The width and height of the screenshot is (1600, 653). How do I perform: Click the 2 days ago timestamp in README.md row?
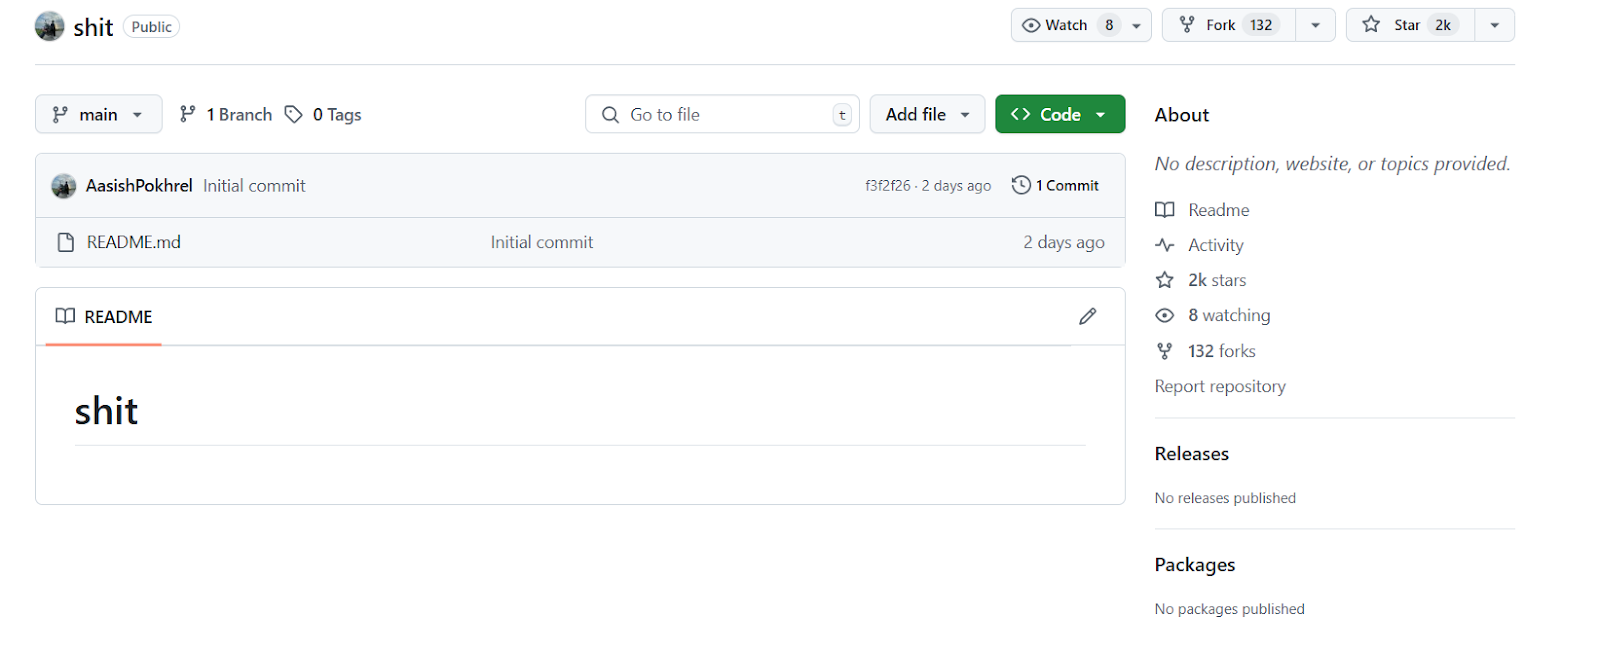[x=1064, y=242]
